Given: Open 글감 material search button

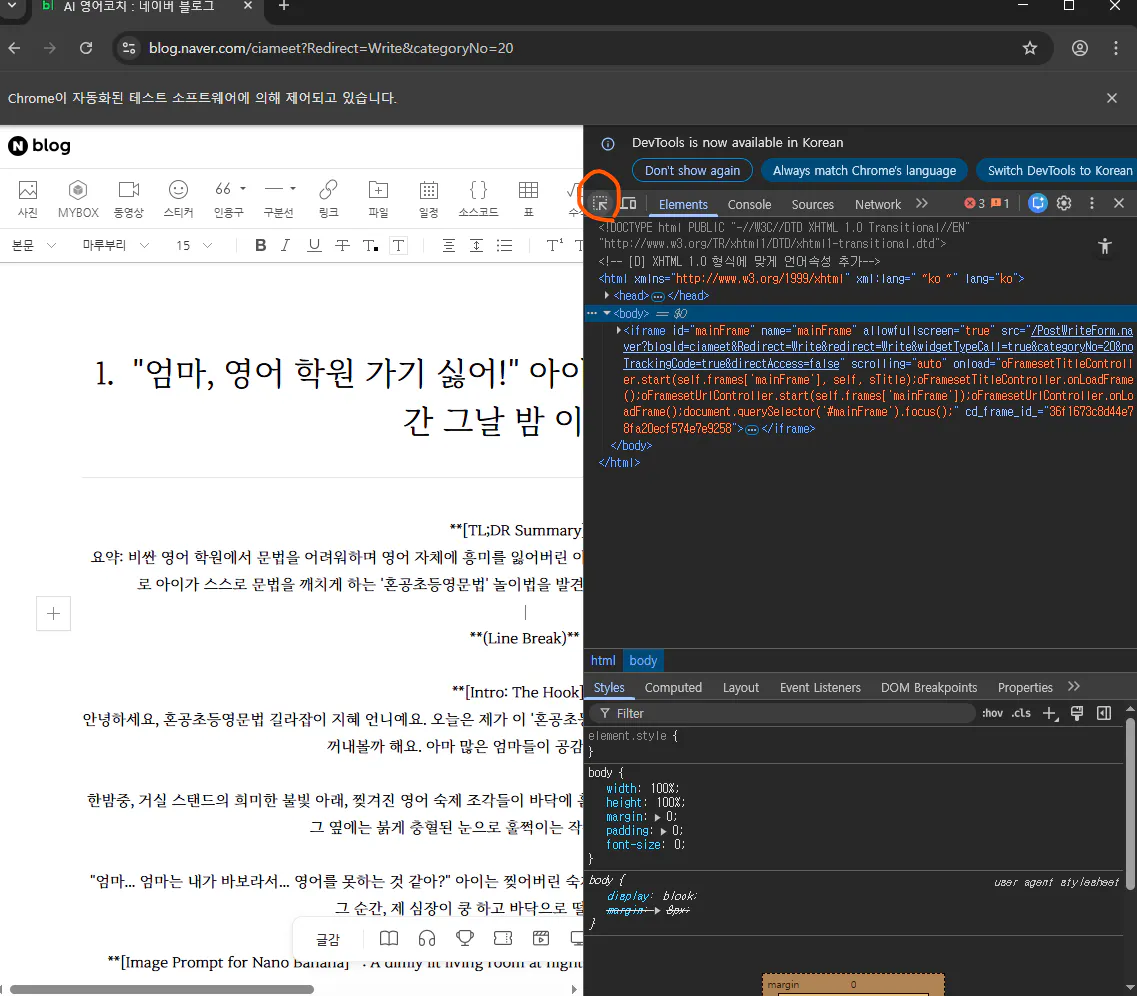Looking at the screenshot, I should [x=328, y=939].
